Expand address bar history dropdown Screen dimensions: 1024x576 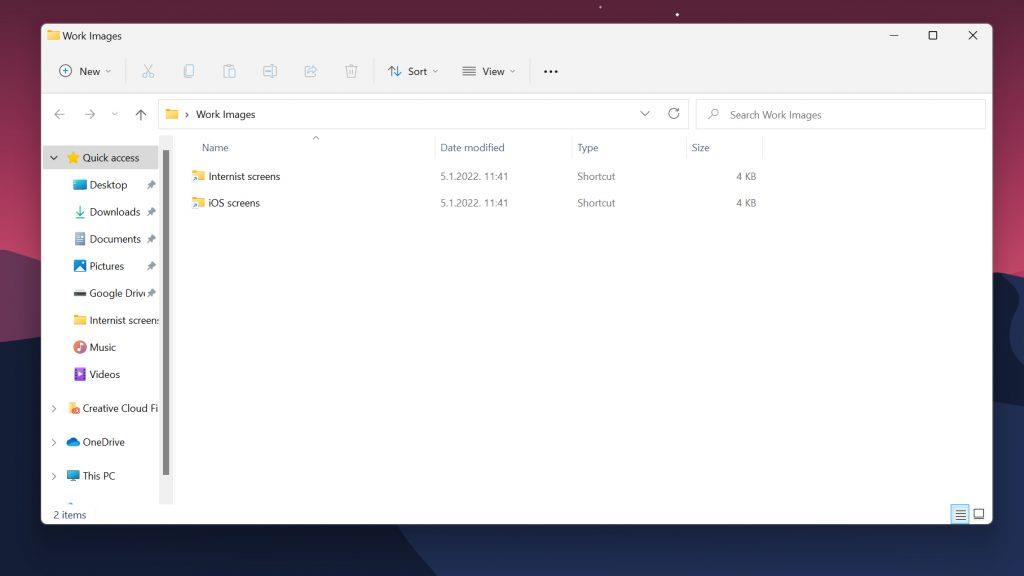[645, 114]
